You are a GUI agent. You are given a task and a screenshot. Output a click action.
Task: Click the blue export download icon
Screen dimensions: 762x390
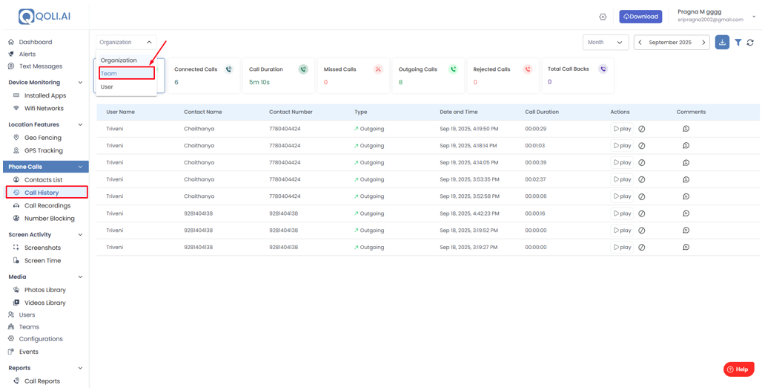722,42
